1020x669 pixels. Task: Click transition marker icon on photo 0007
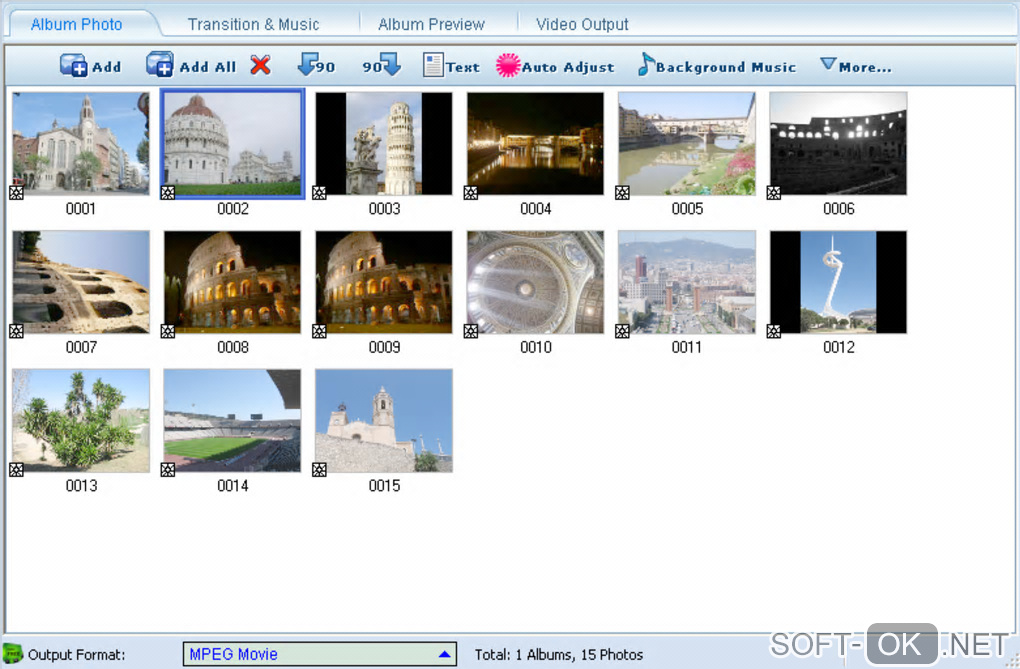point(16,331)
